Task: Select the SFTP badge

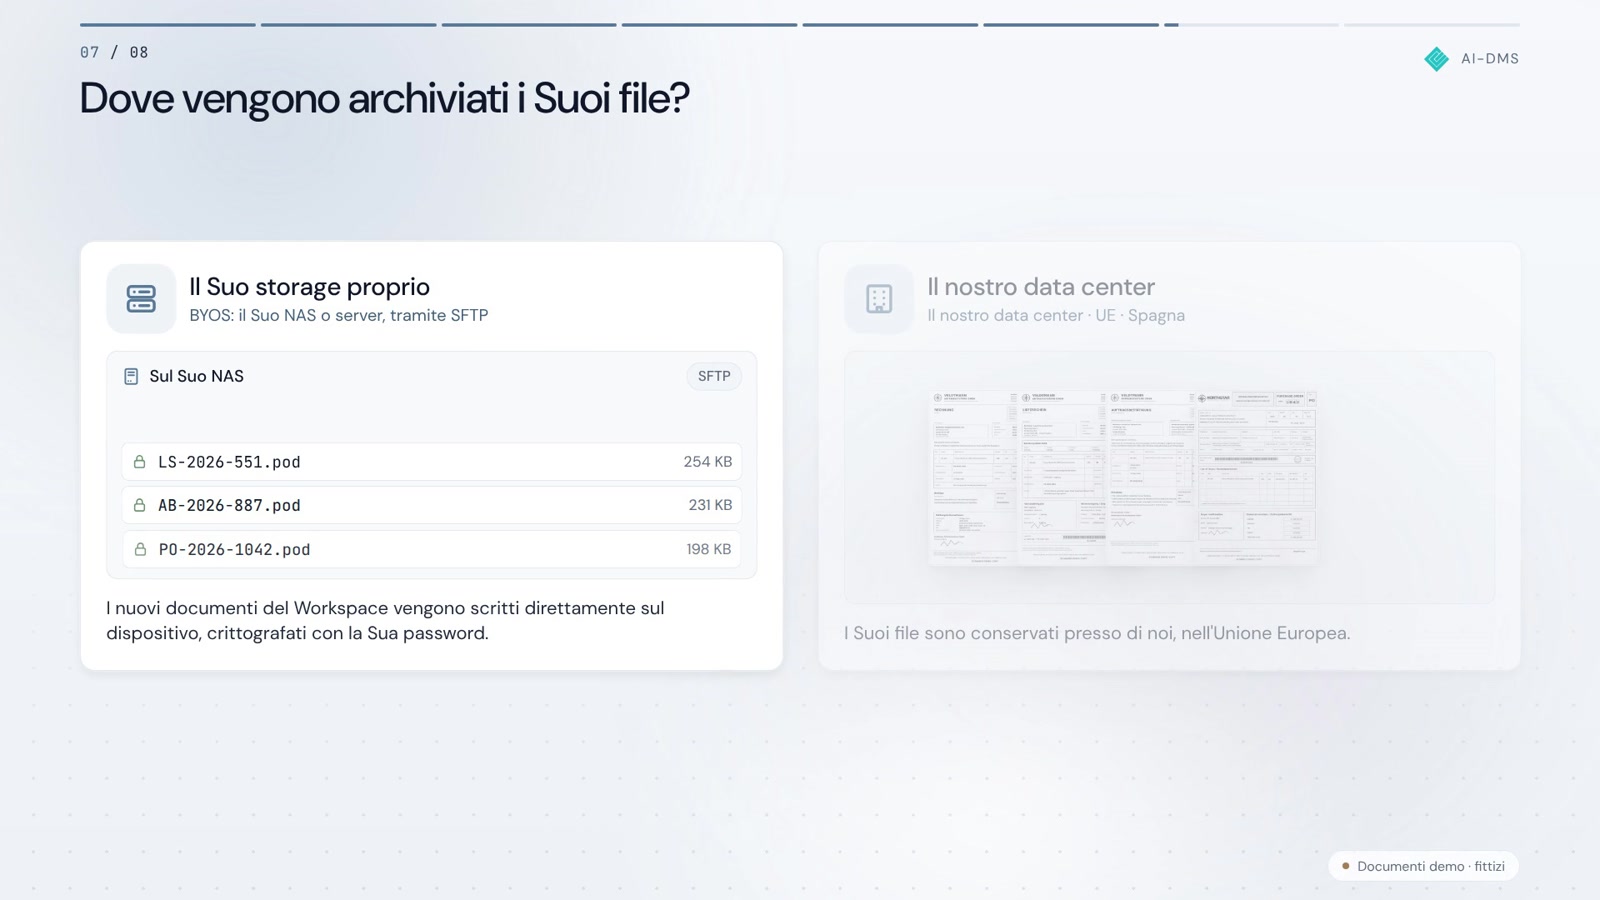Action: click(714, 377)
